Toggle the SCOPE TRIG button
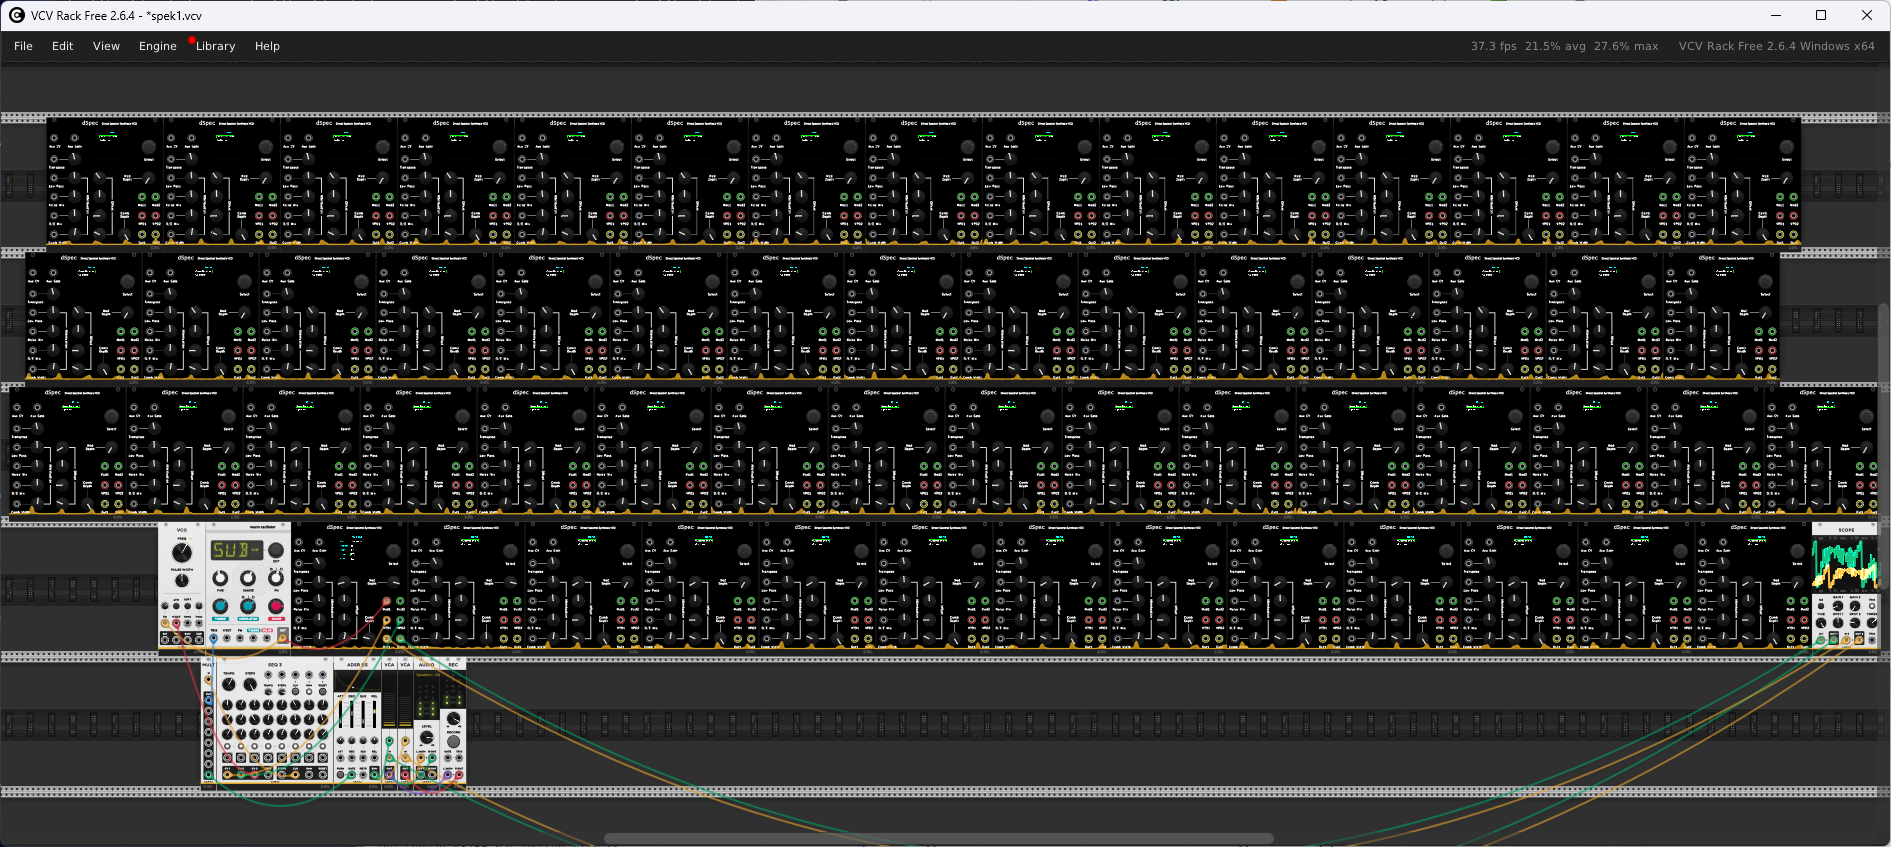Screen dimensions: 1891x847 1872,606
